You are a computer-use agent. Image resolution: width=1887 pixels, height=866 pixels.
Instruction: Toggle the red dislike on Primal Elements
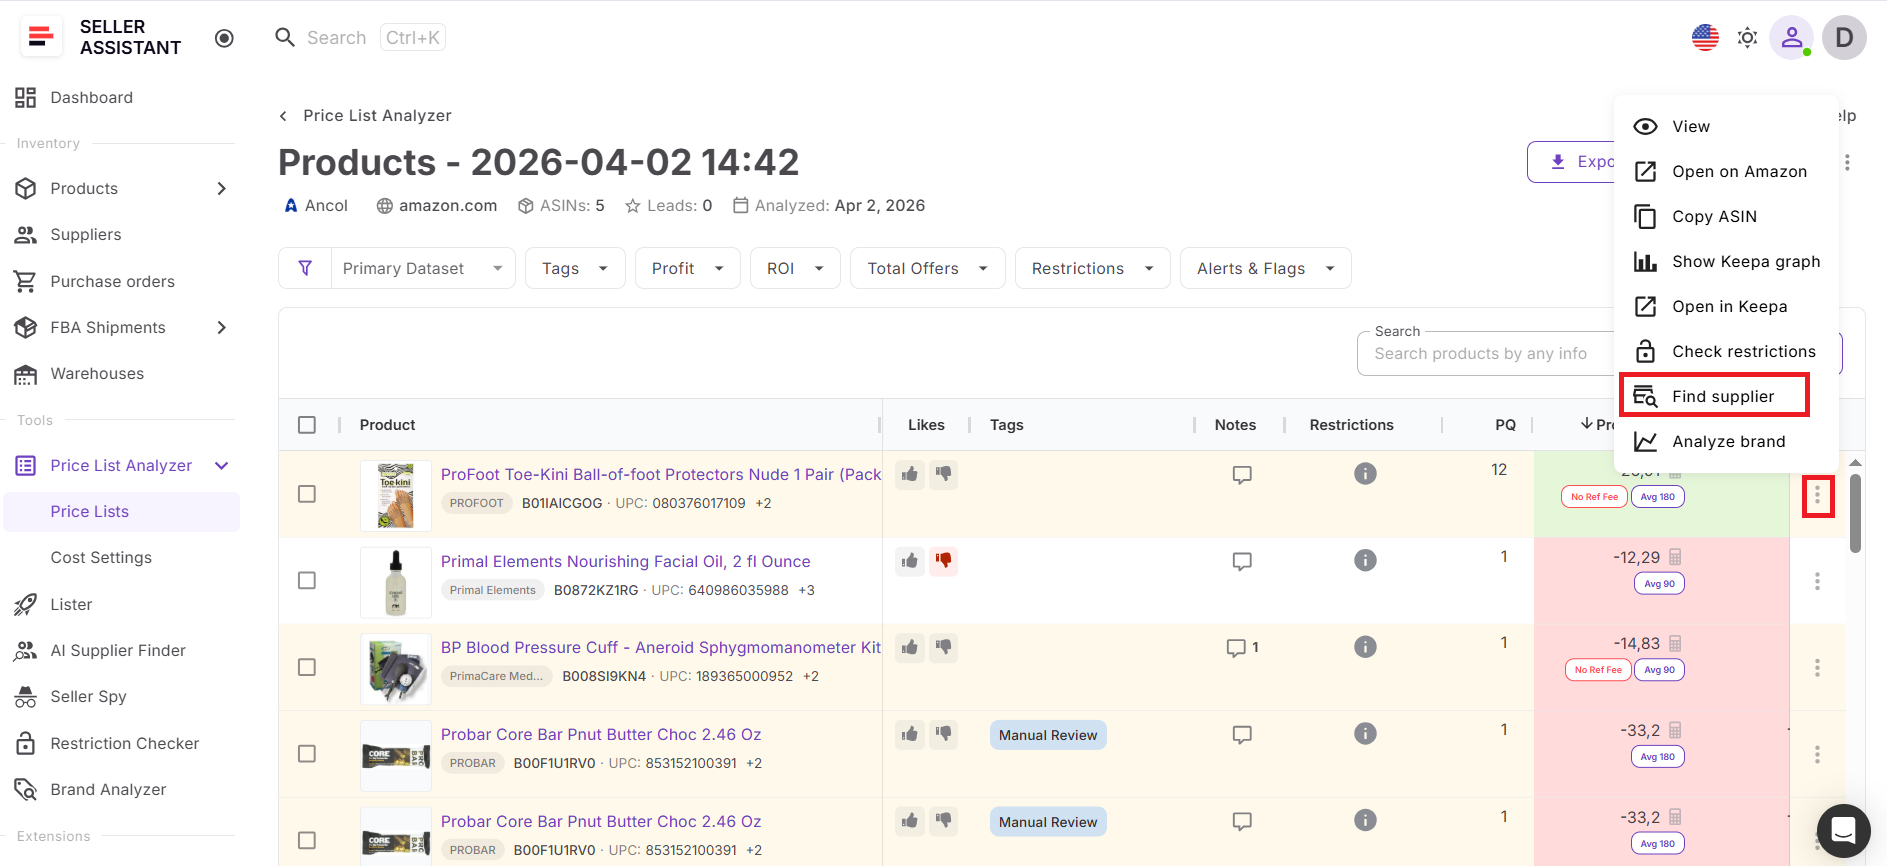(x=943, y=561)
